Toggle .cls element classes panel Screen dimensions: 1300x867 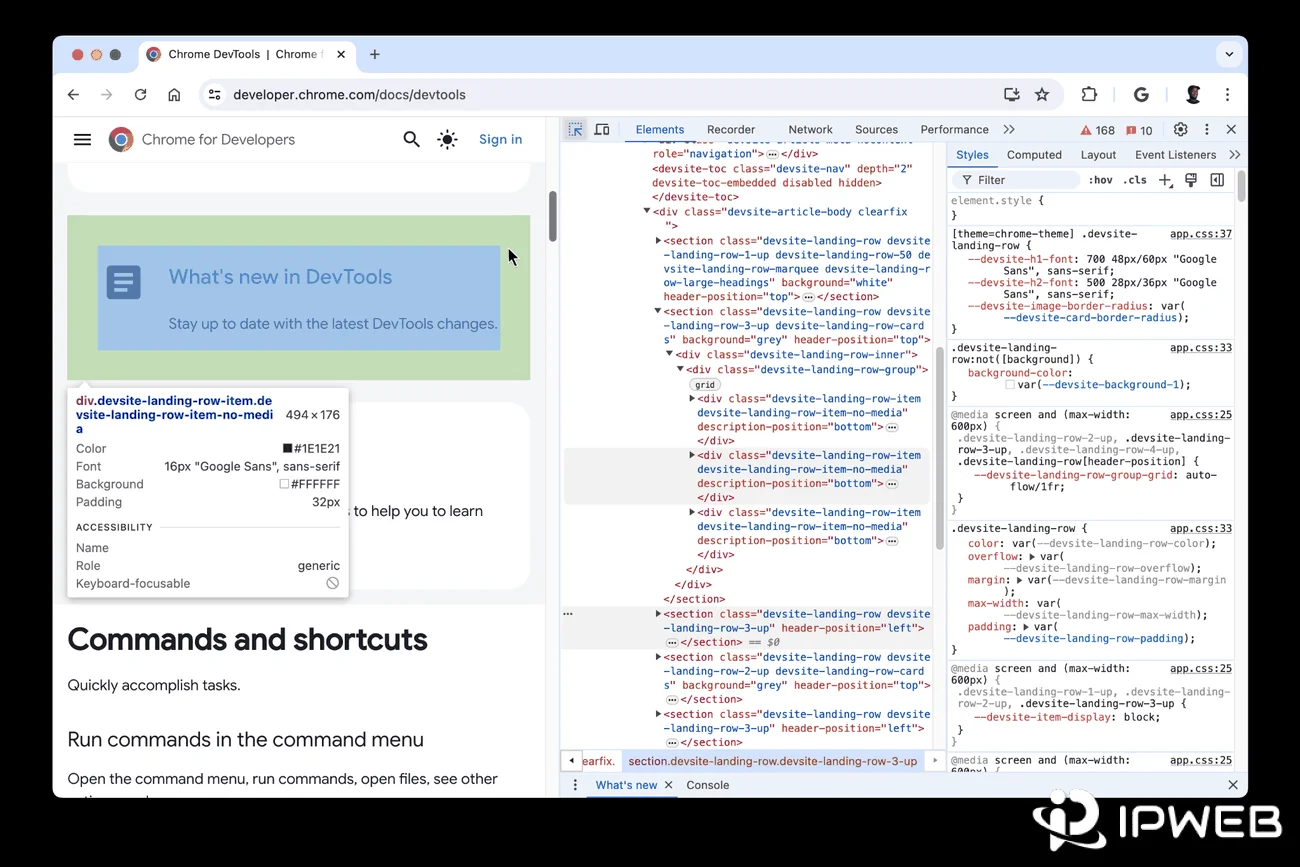click(x=1135, y=180)
